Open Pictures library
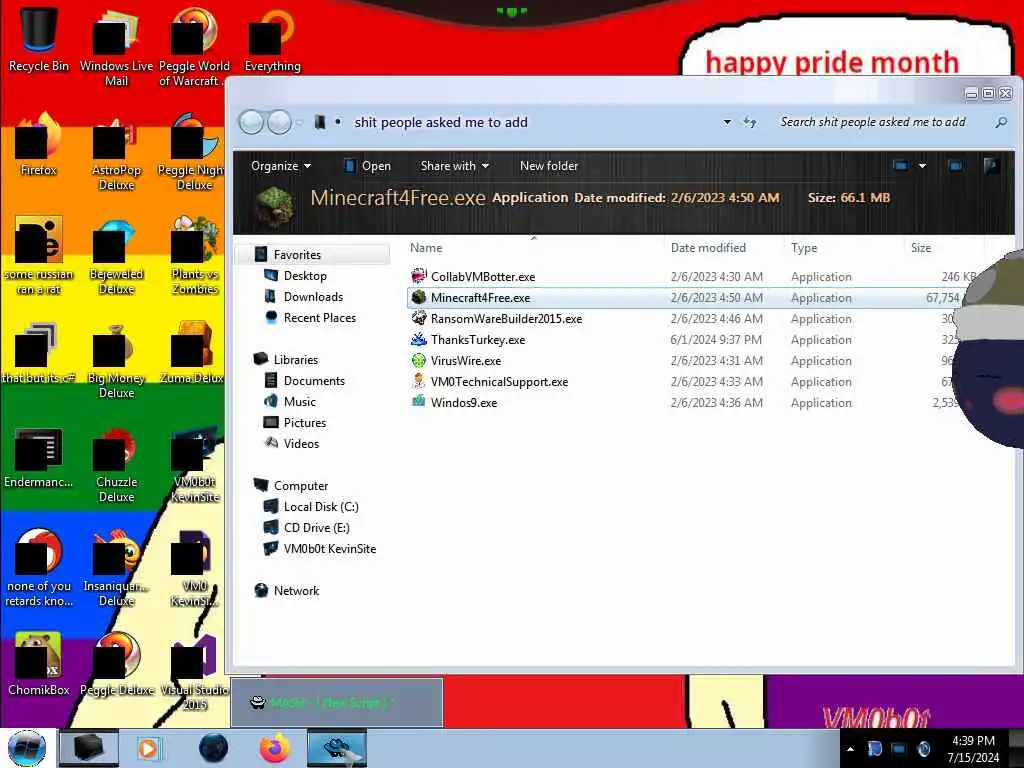The height and width of the screenshot is (768, 1024). pyautogui.click(x=305, y=423)
